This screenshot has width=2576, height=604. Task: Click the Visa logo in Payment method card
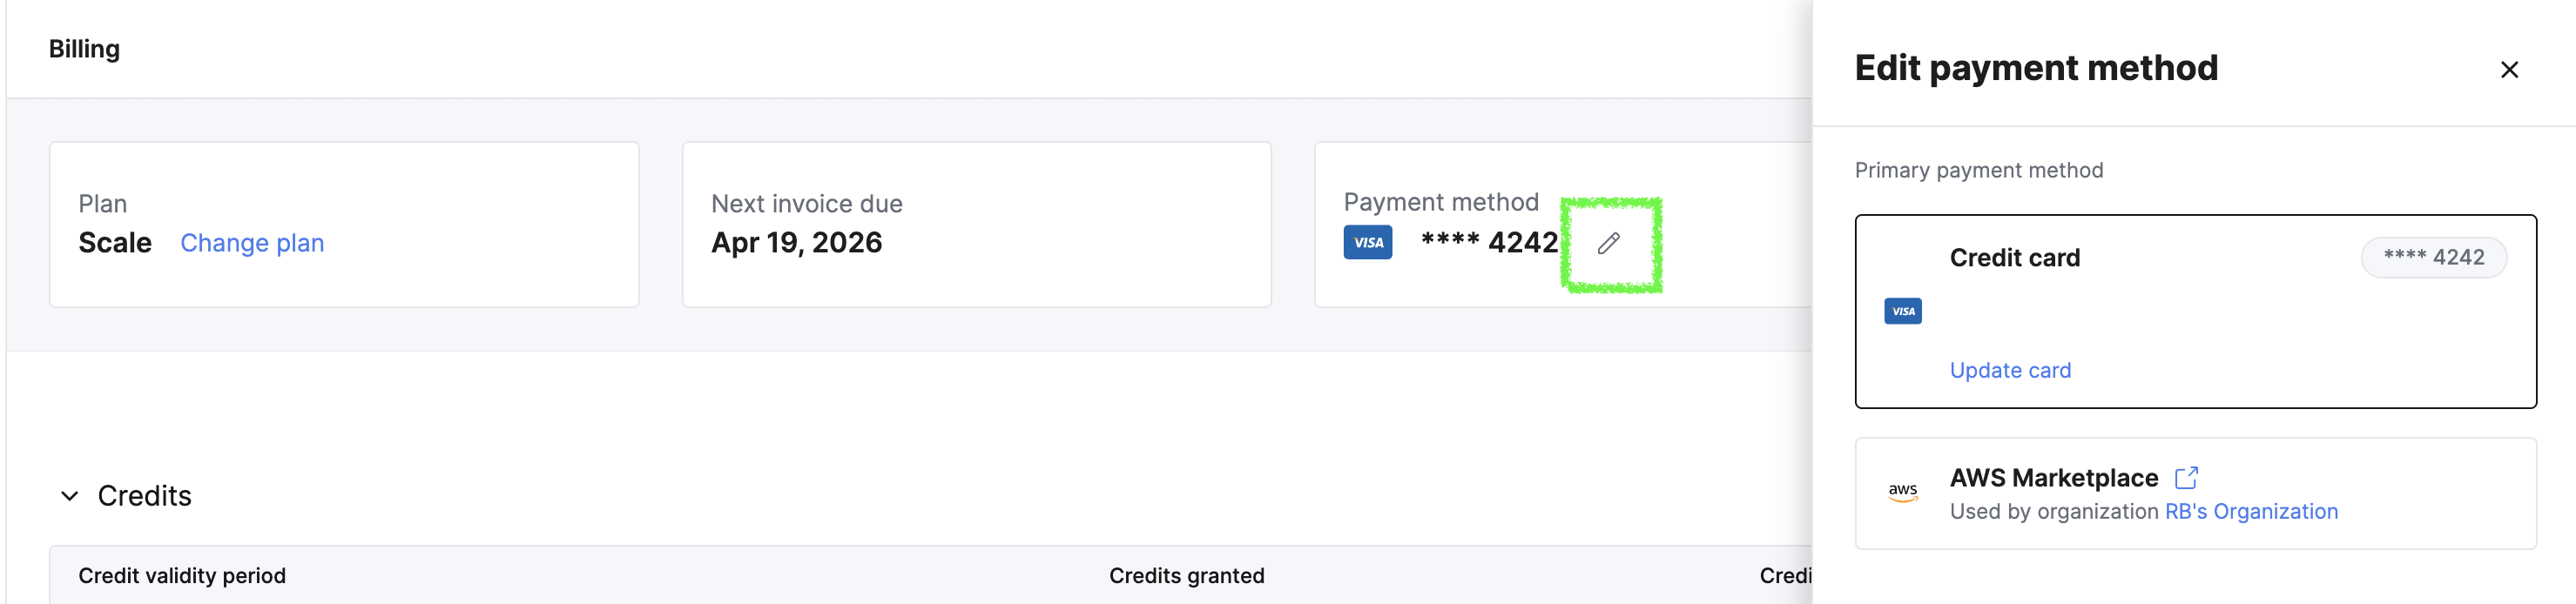(x=1367, y=243)
